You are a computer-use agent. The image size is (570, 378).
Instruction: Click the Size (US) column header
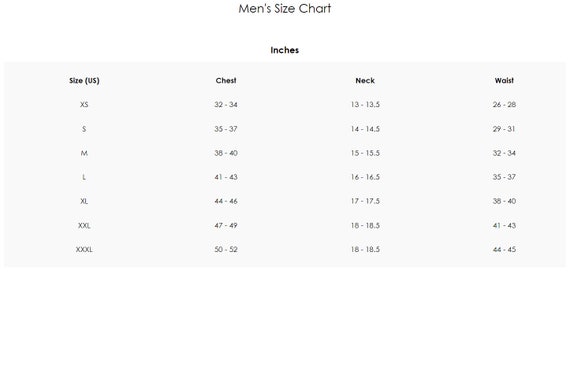84,80
